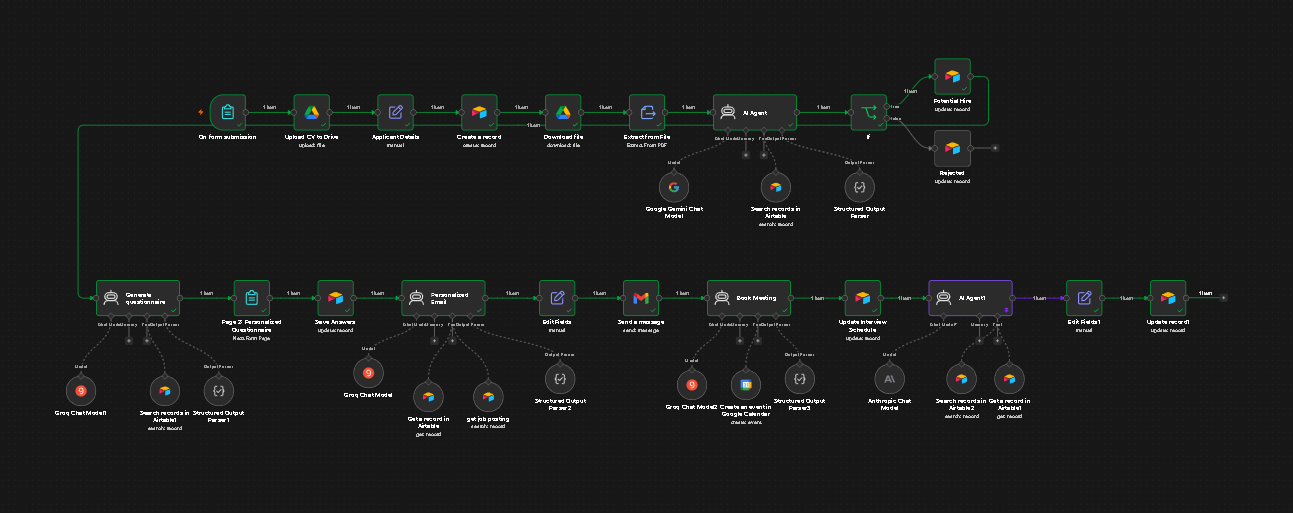
Task: Select the Get a record in Airtable1 node
Action: pyautogui.click(x=1009, y=379)
